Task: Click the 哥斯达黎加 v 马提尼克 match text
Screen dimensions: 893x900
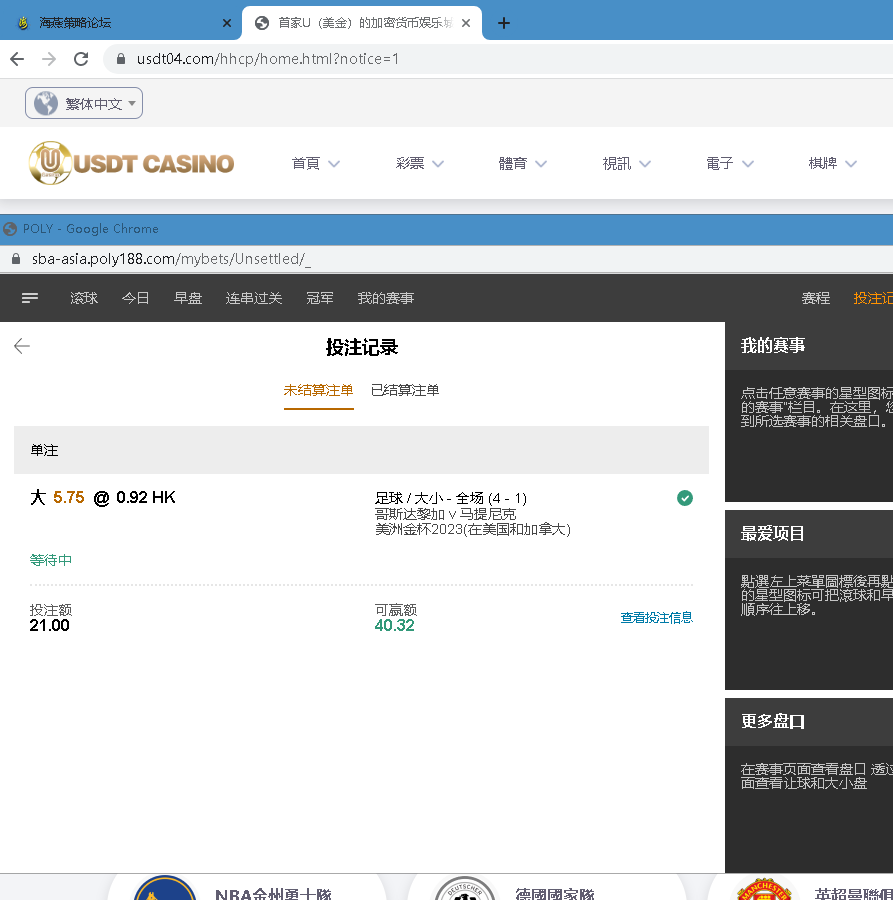Action: point(445,514)
